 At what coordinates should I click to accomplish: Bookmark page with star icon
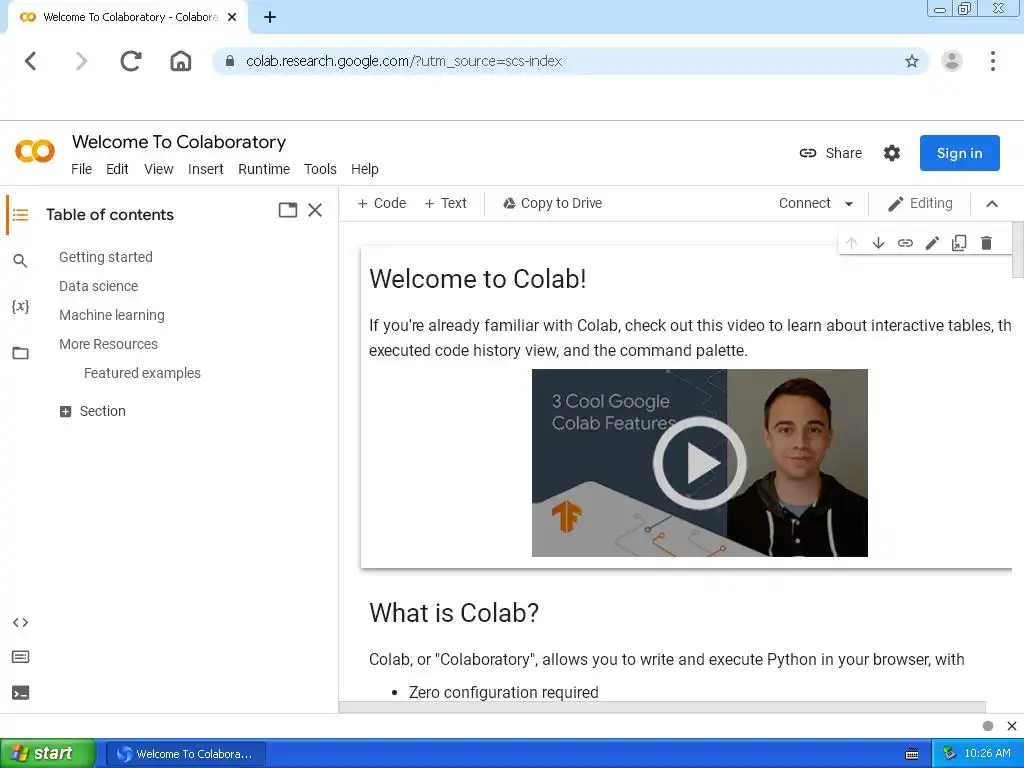(912, 61)
